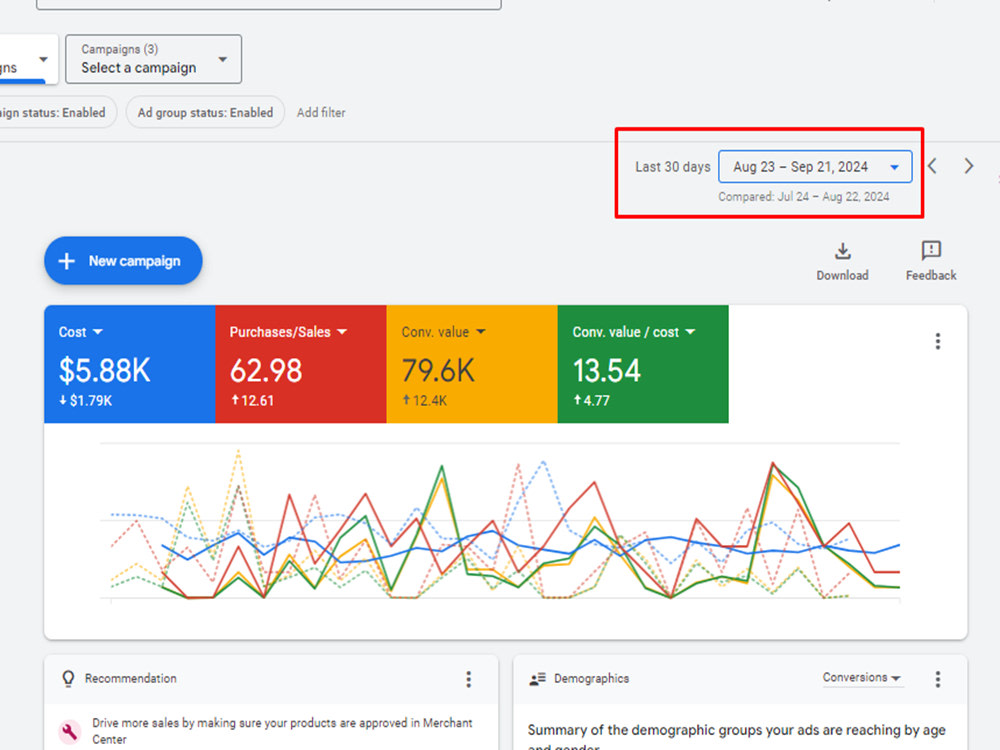Click the demographic groups summary text

[x=737, y=737]
